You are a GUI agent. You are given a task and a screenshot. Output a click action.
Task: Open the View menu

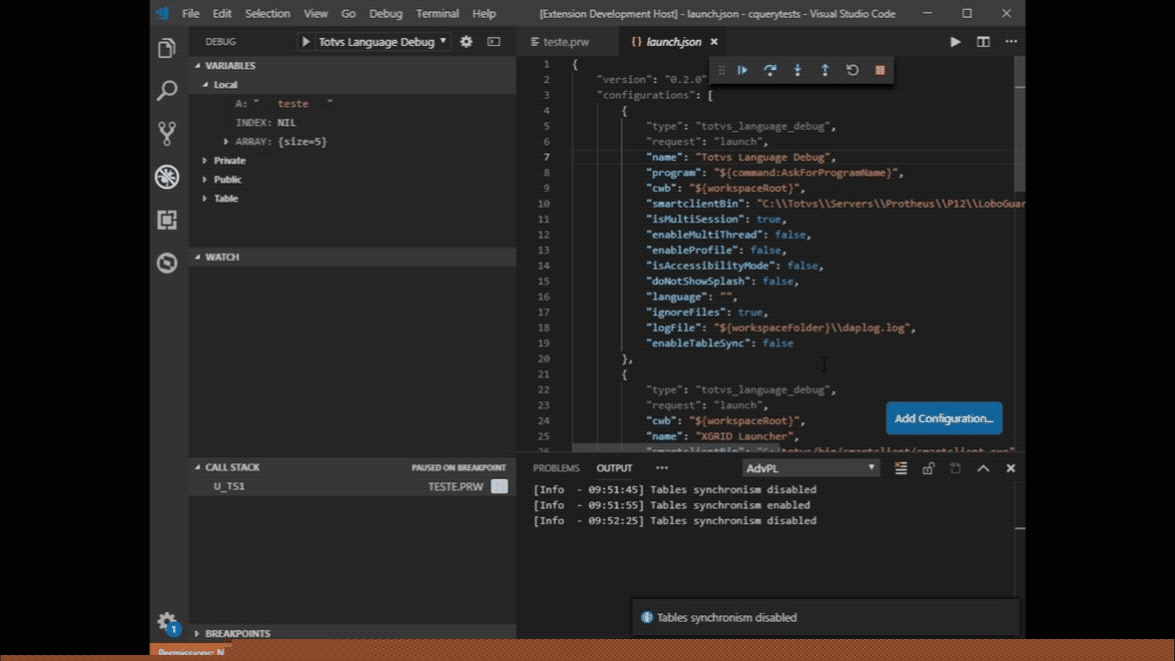tap(315, 13)
